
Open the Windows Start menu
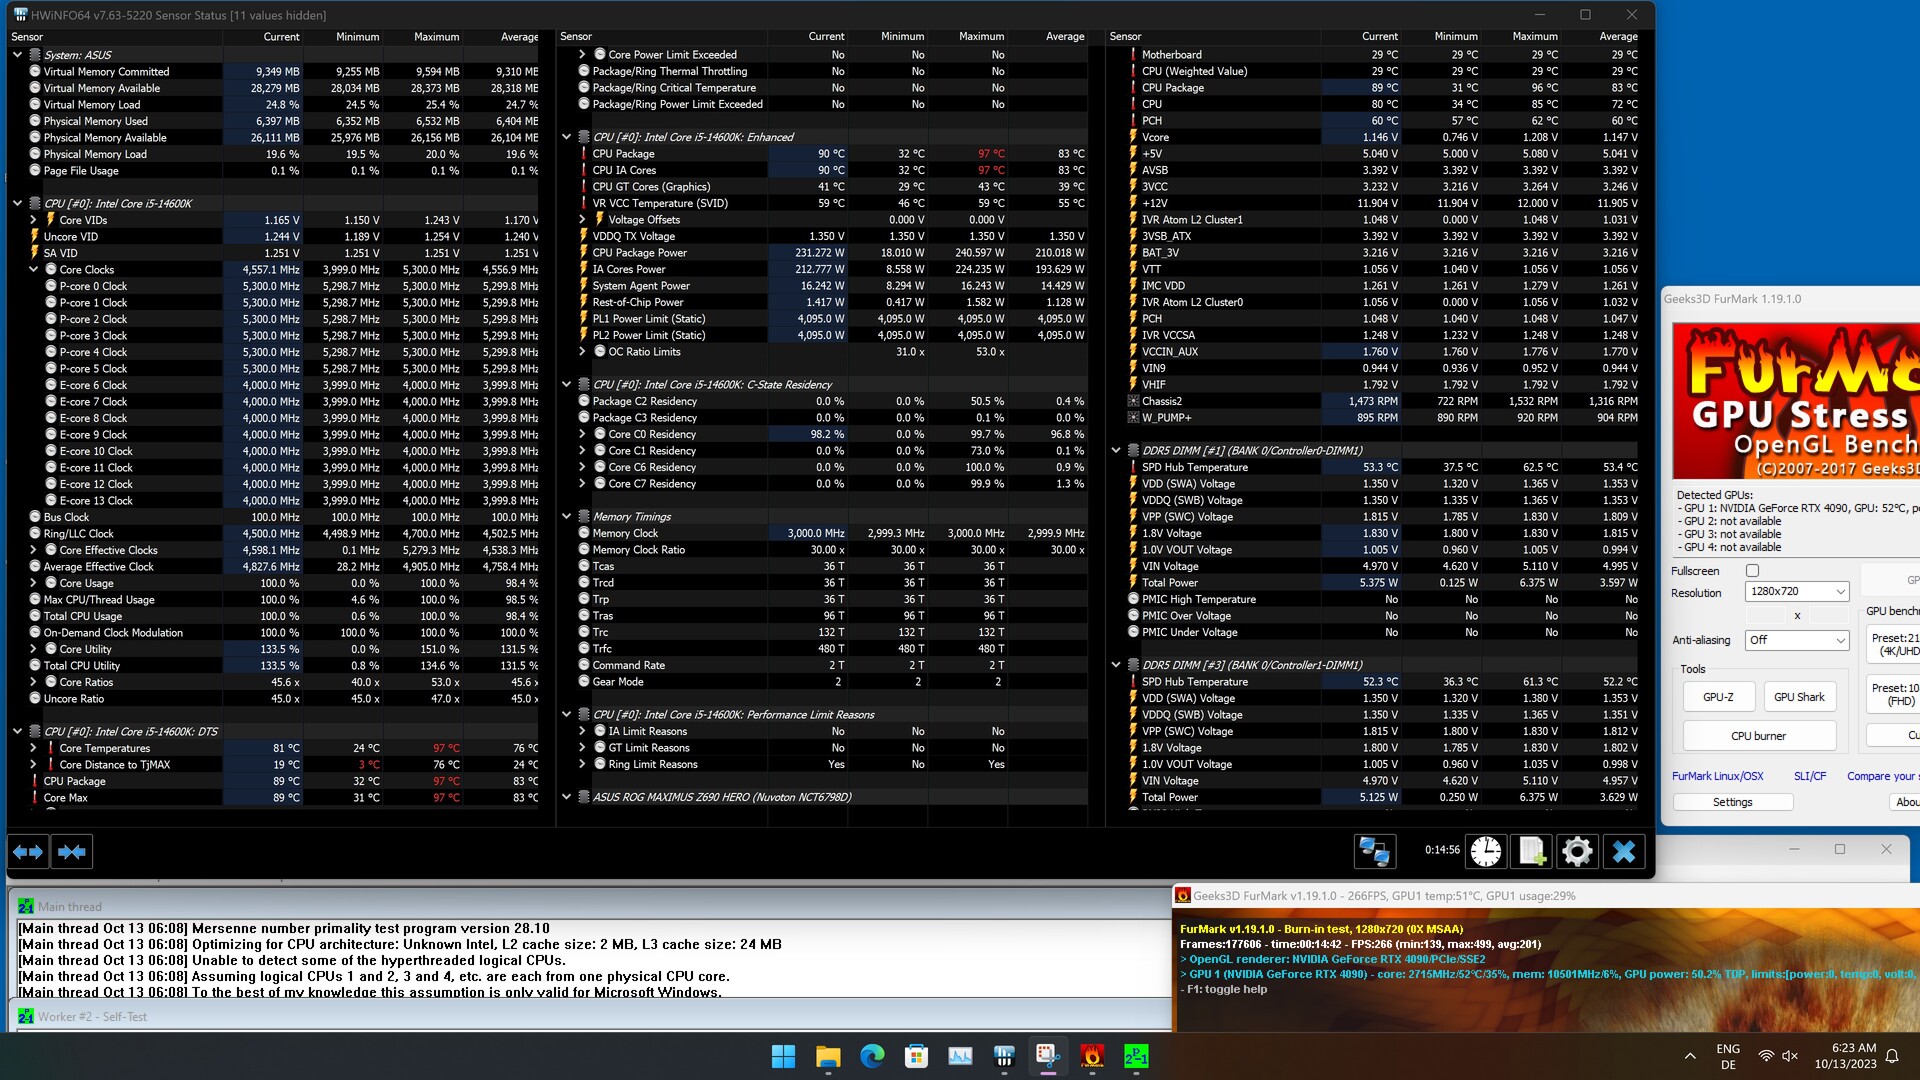point(783,1056)
